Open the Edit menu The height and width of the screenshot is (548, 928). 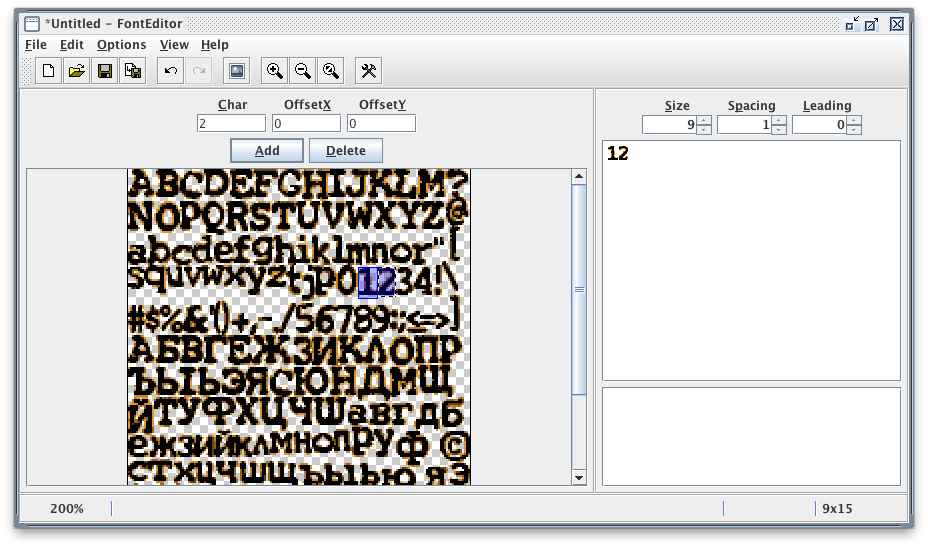[72, 45]
